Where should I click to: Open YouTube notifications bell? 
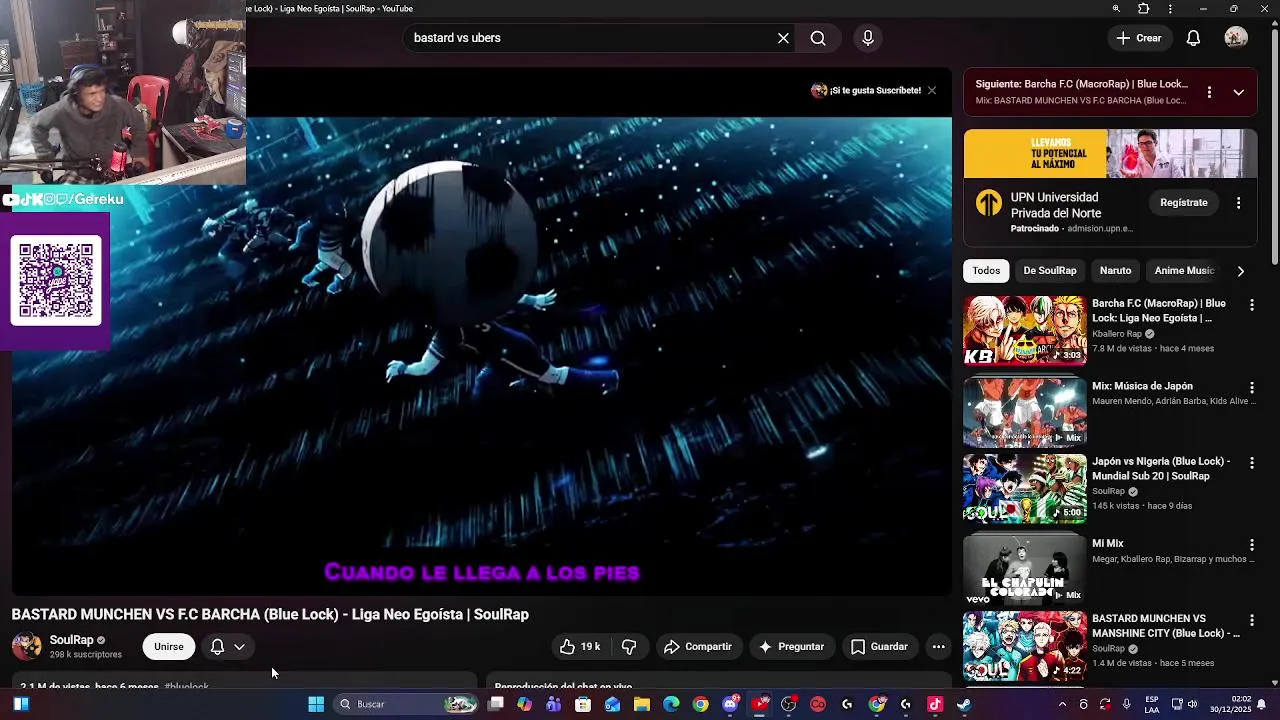point(1193,38)
